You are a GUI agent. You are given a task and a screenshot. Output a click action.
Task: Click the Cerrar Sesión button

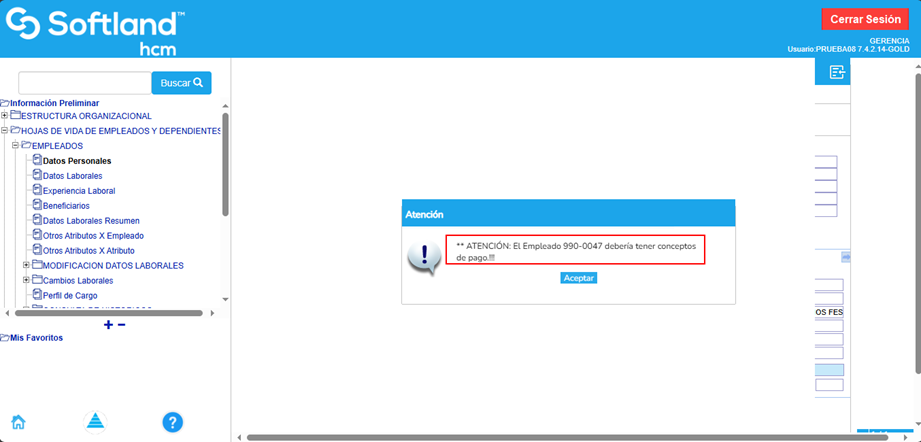click(x=865, y=19)
